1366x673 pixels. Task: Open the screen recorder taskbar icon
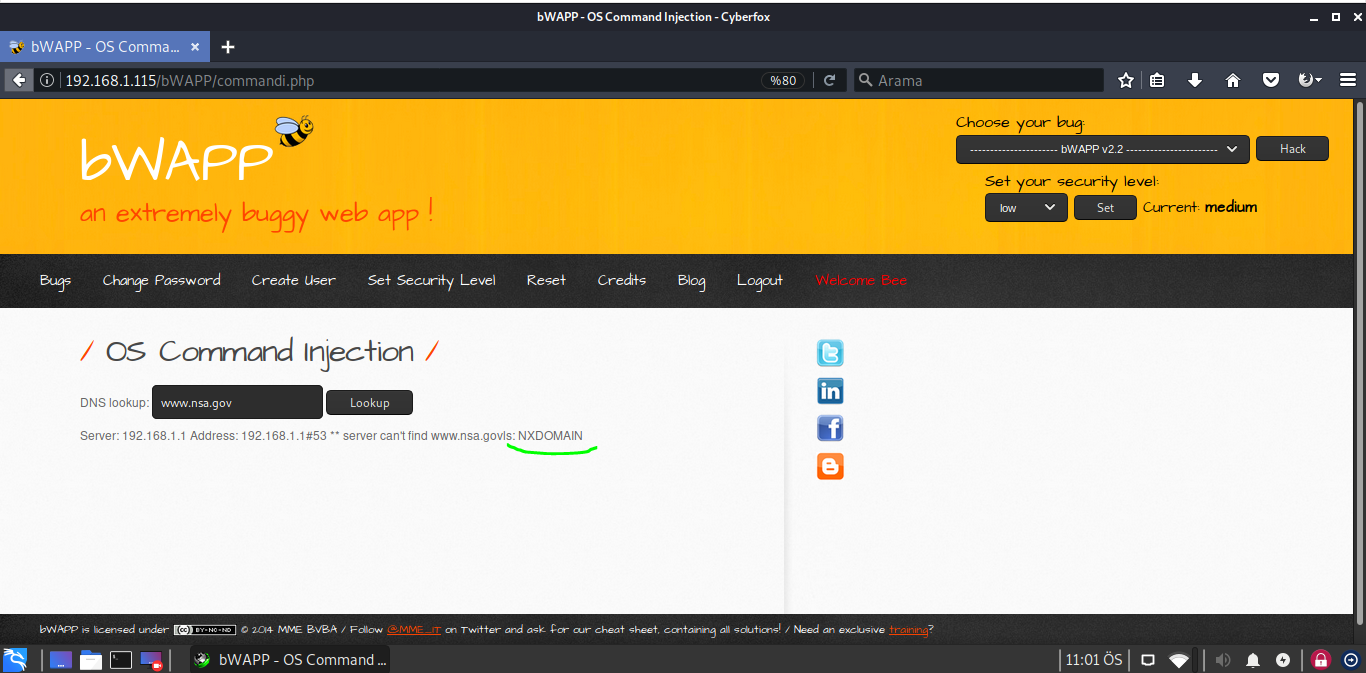[x=151, y=660]
